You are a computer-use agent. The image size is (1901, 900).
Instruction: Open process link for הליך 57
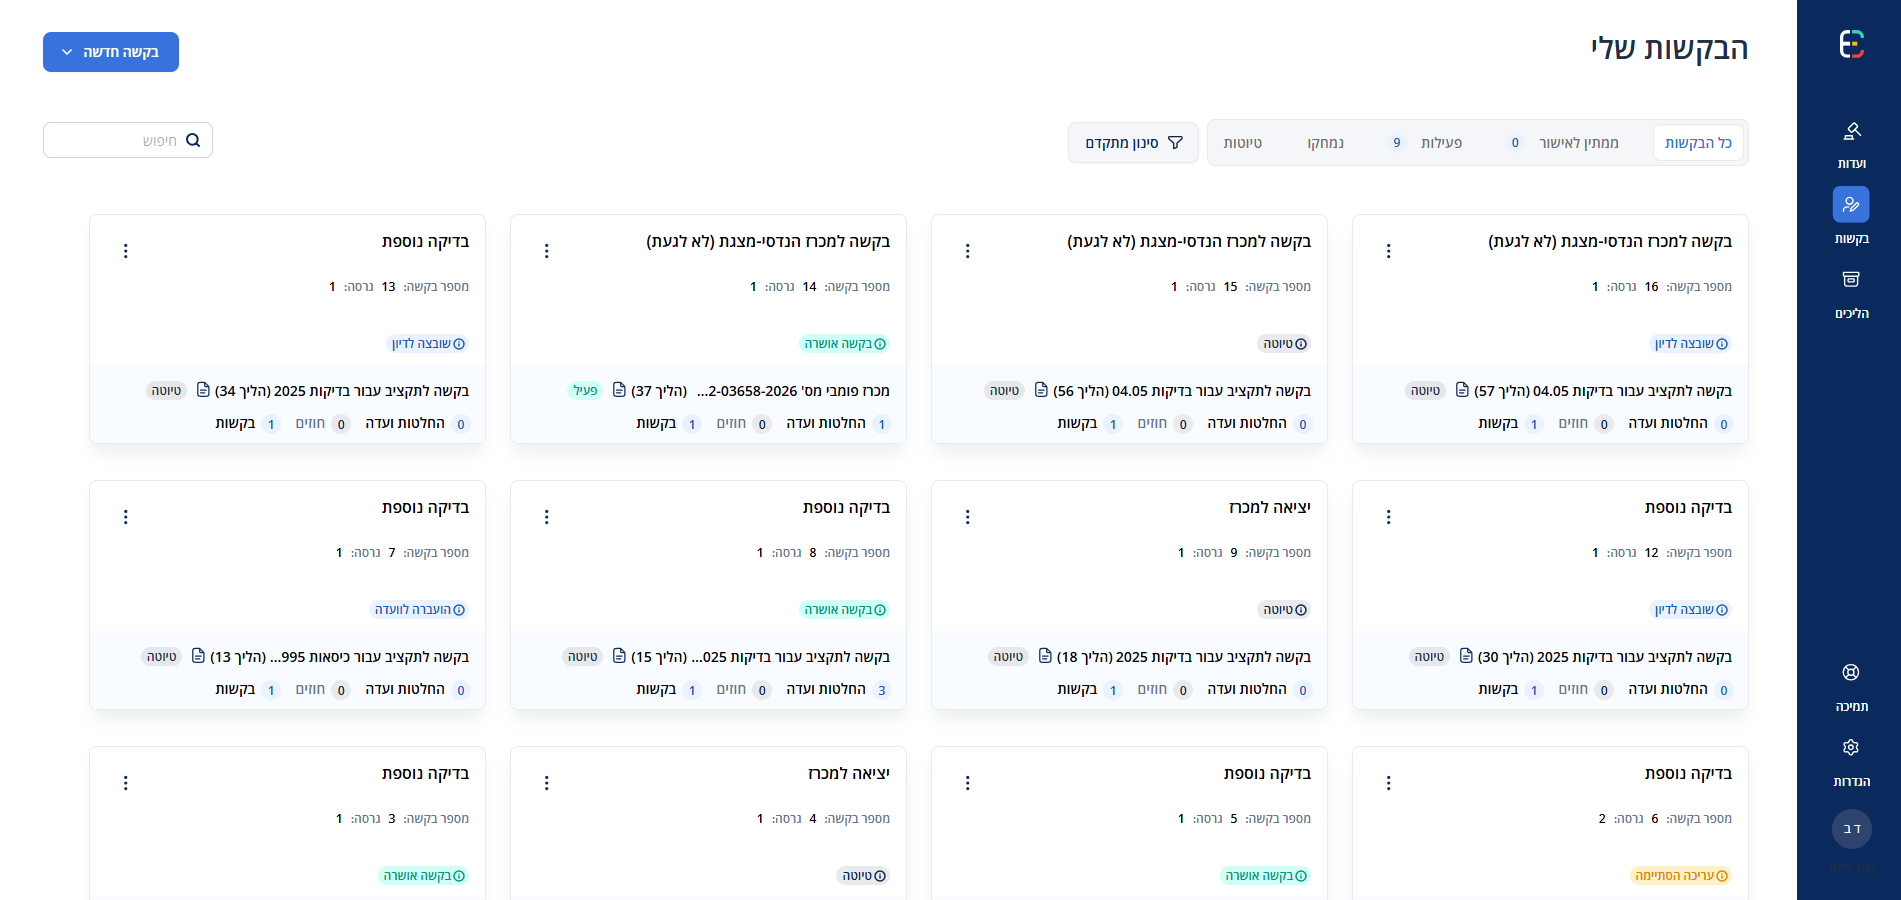[1602, 391]
